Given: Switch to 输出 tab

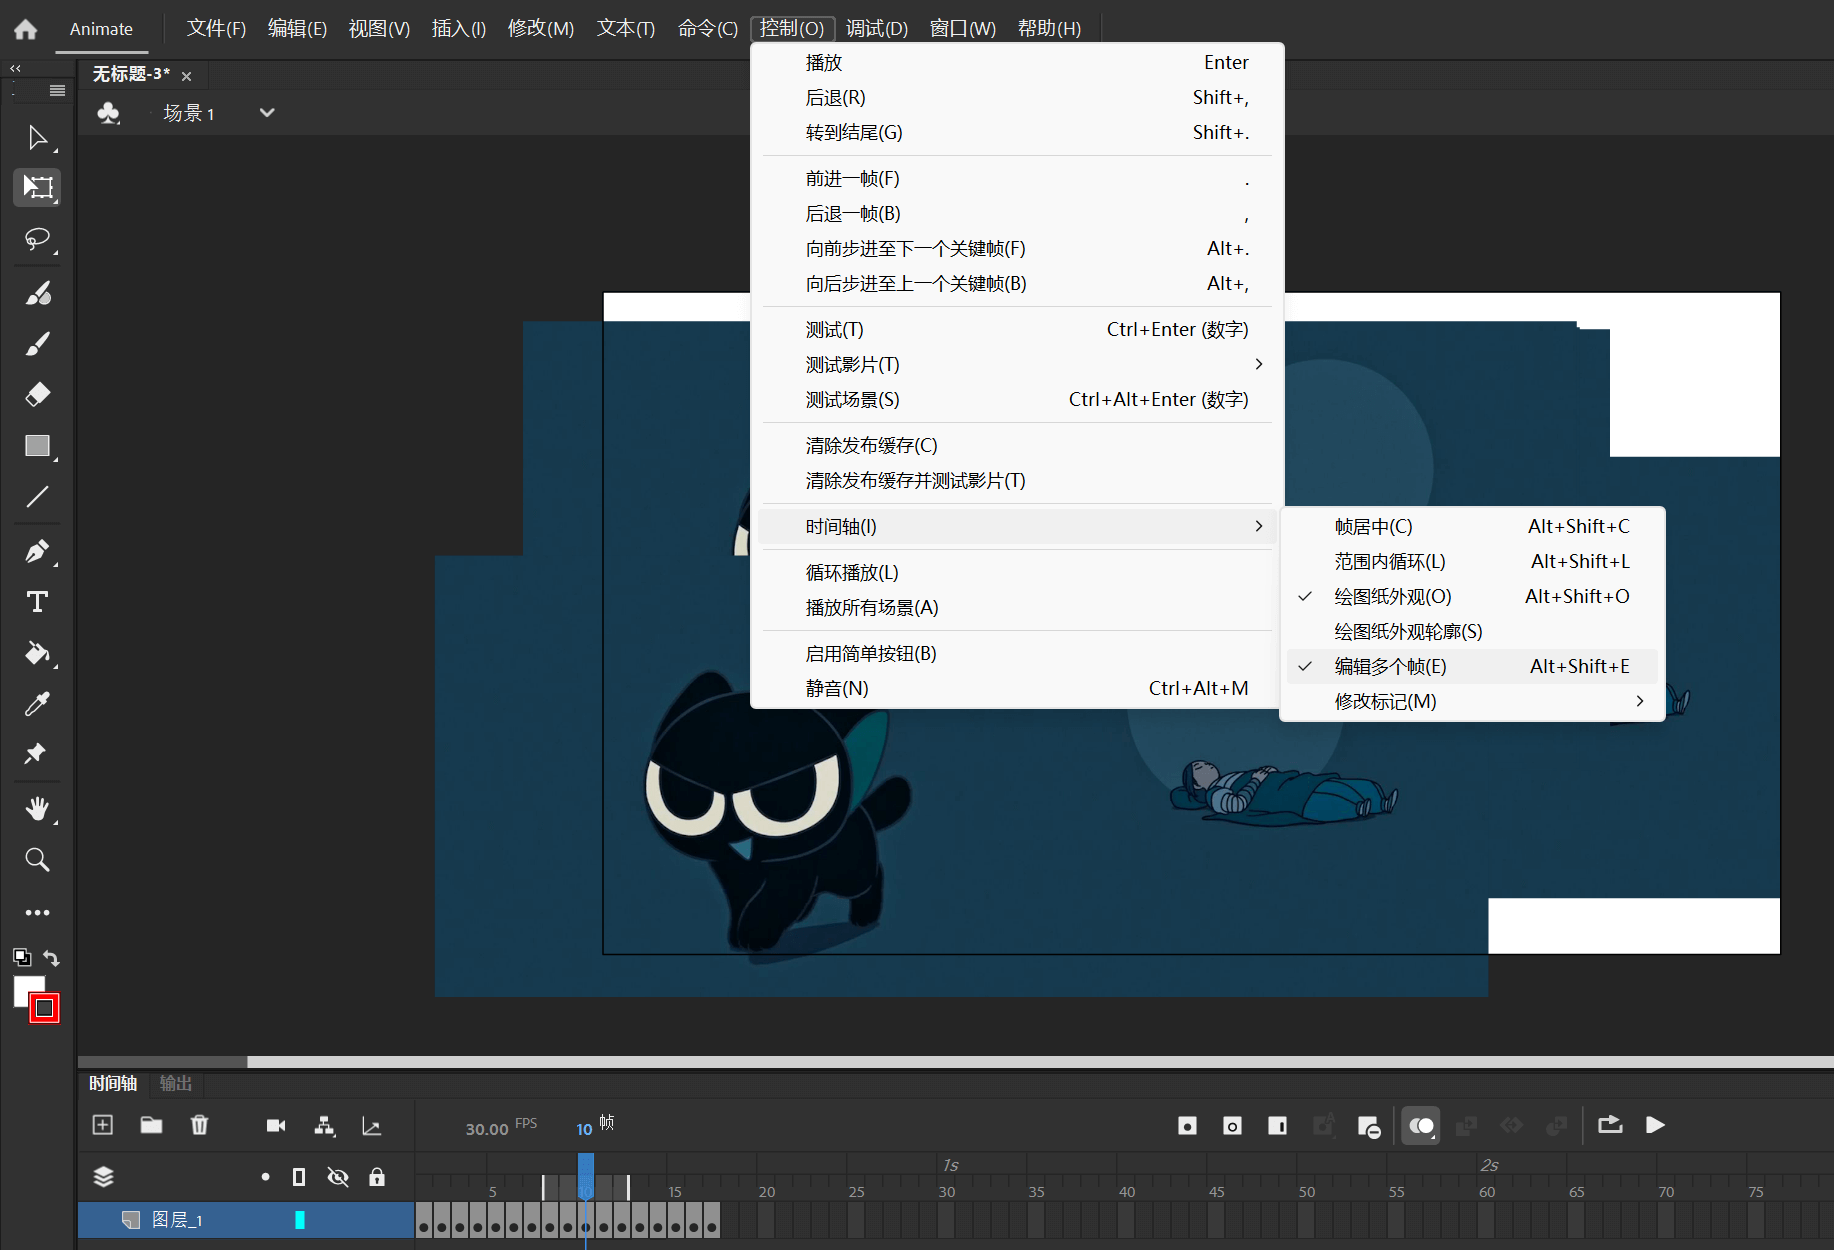Looking at the screenshot, I should pyautogui.click(x=175, y=1083).
